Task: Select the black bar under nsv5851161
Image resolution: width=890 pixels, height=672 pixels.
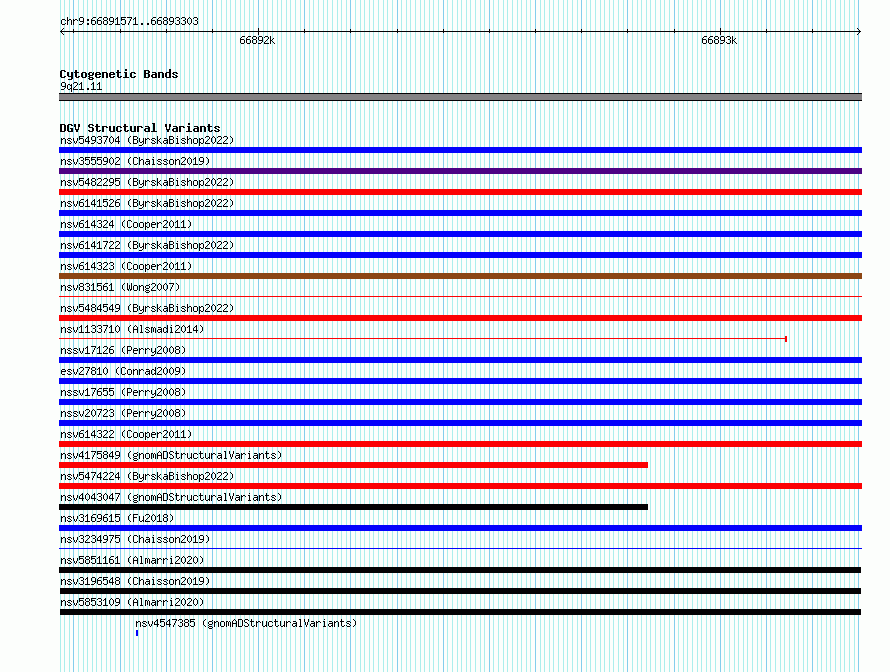Action: pyautogui.click(x=460, y=570)
